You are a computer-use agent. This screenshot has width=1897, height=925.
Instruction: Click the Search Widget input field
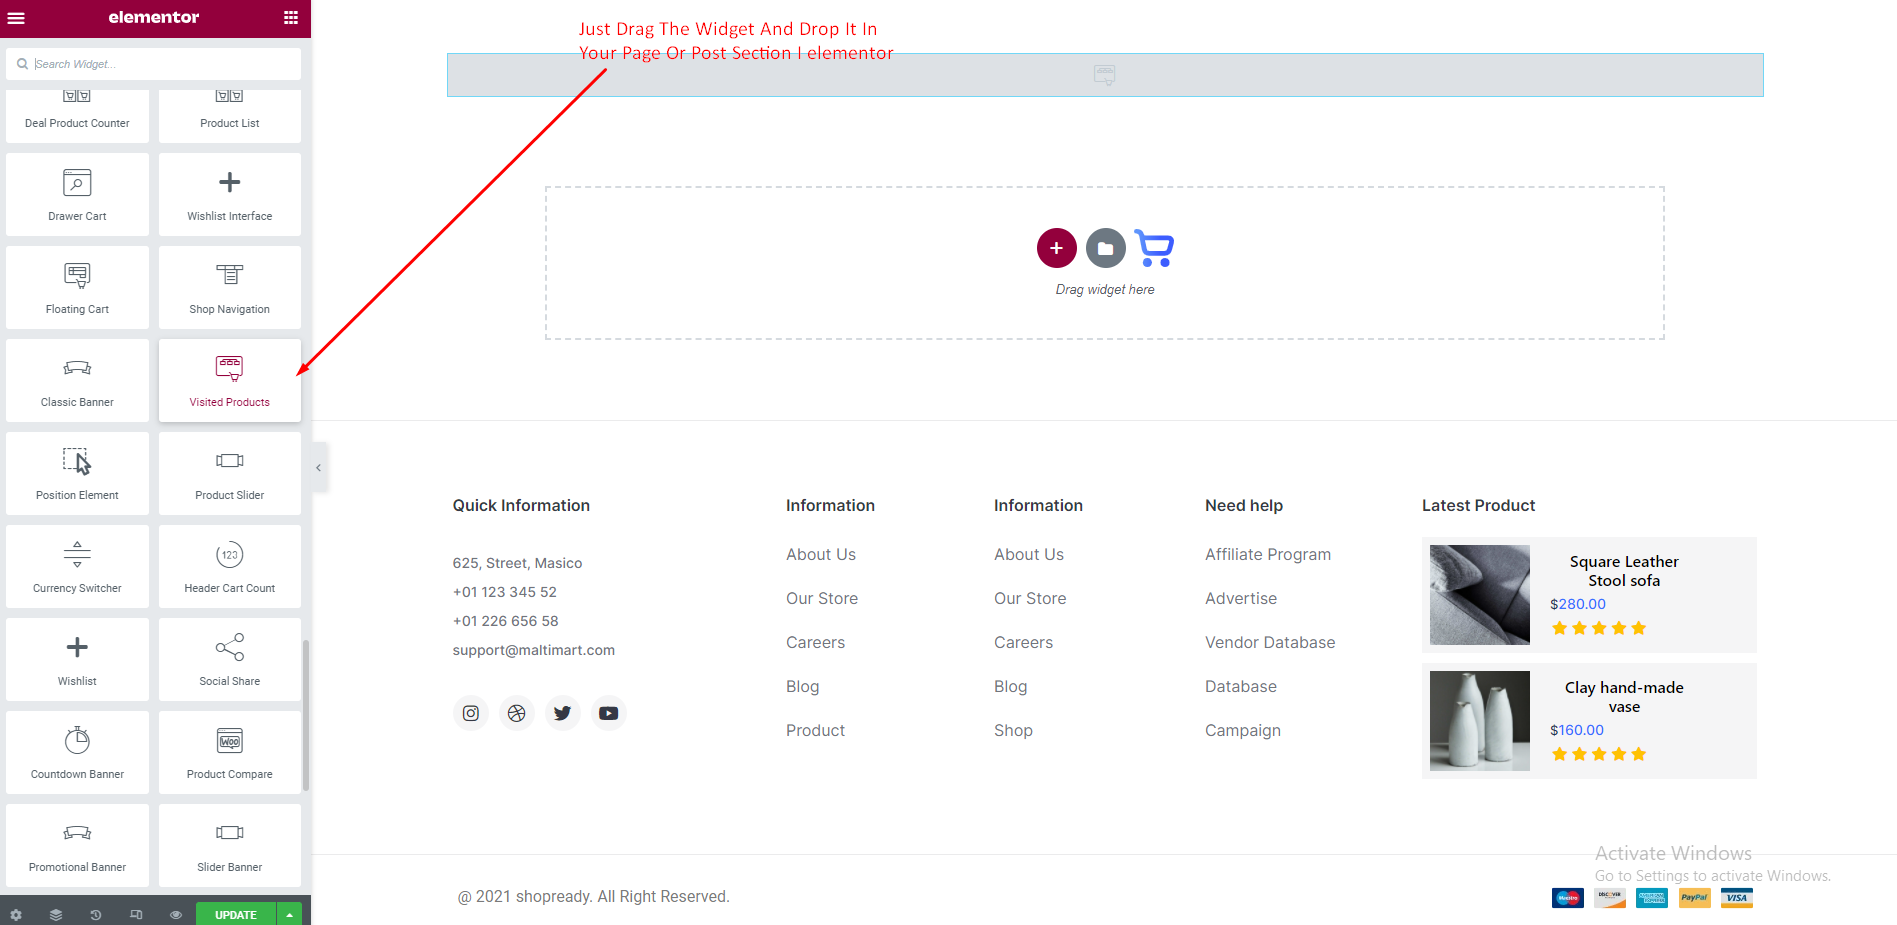(x=160, y=64)
